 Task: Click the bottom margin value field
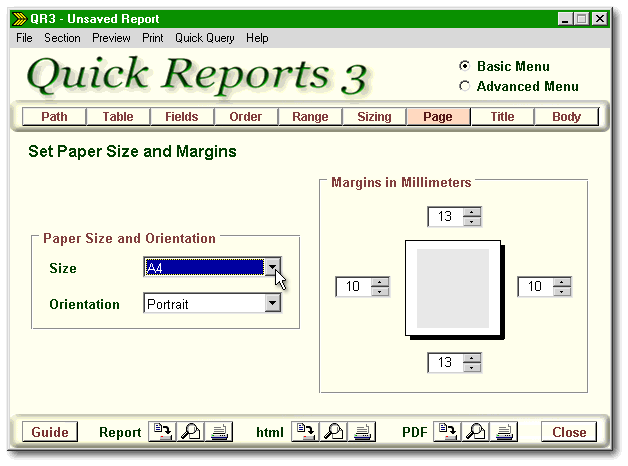pos(445,362)
